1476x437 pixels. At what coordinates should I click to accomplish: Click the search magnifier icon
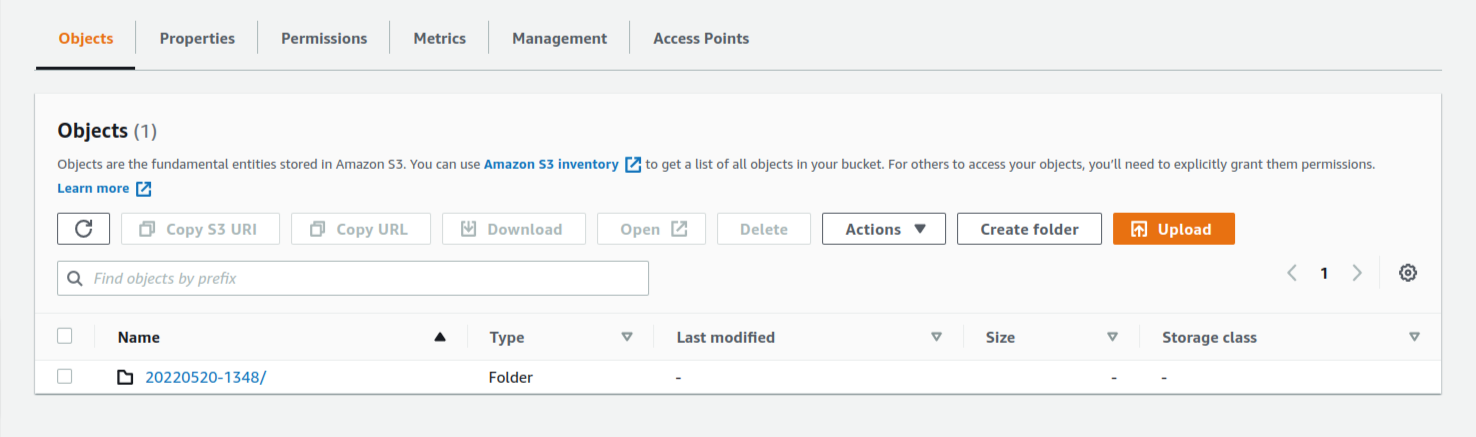click(x=75, y=279)
